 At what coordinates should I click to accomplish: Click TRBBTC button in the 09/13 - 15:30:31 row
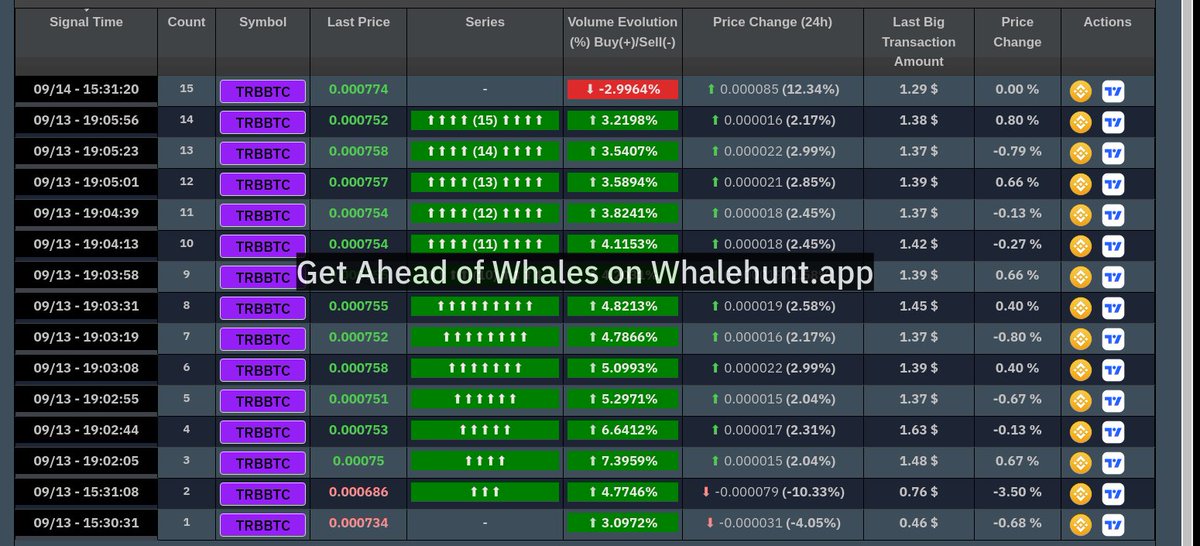[263, 525]
